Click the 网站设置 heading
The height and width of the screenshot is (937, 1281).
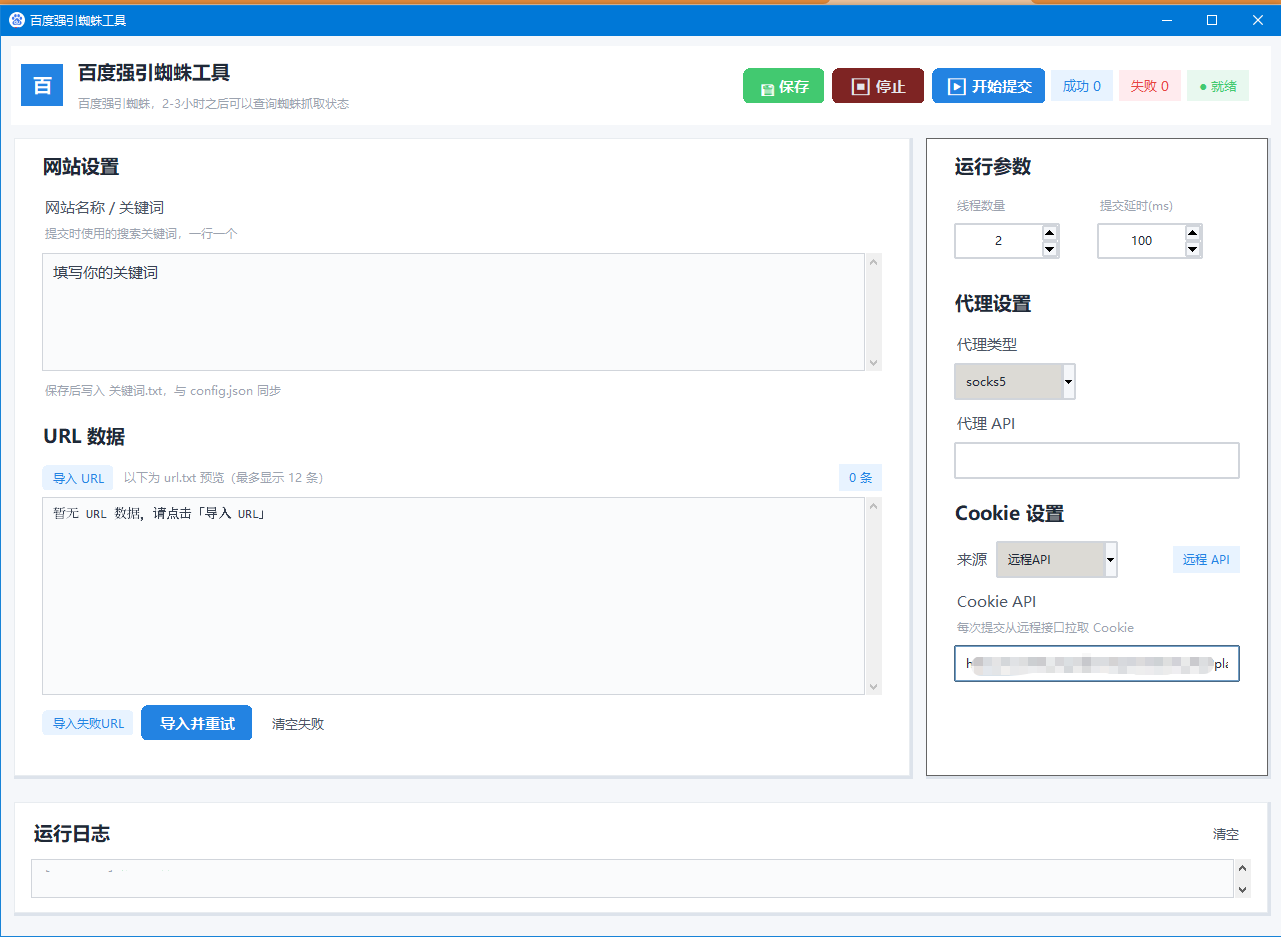click(x=81, y=167)
